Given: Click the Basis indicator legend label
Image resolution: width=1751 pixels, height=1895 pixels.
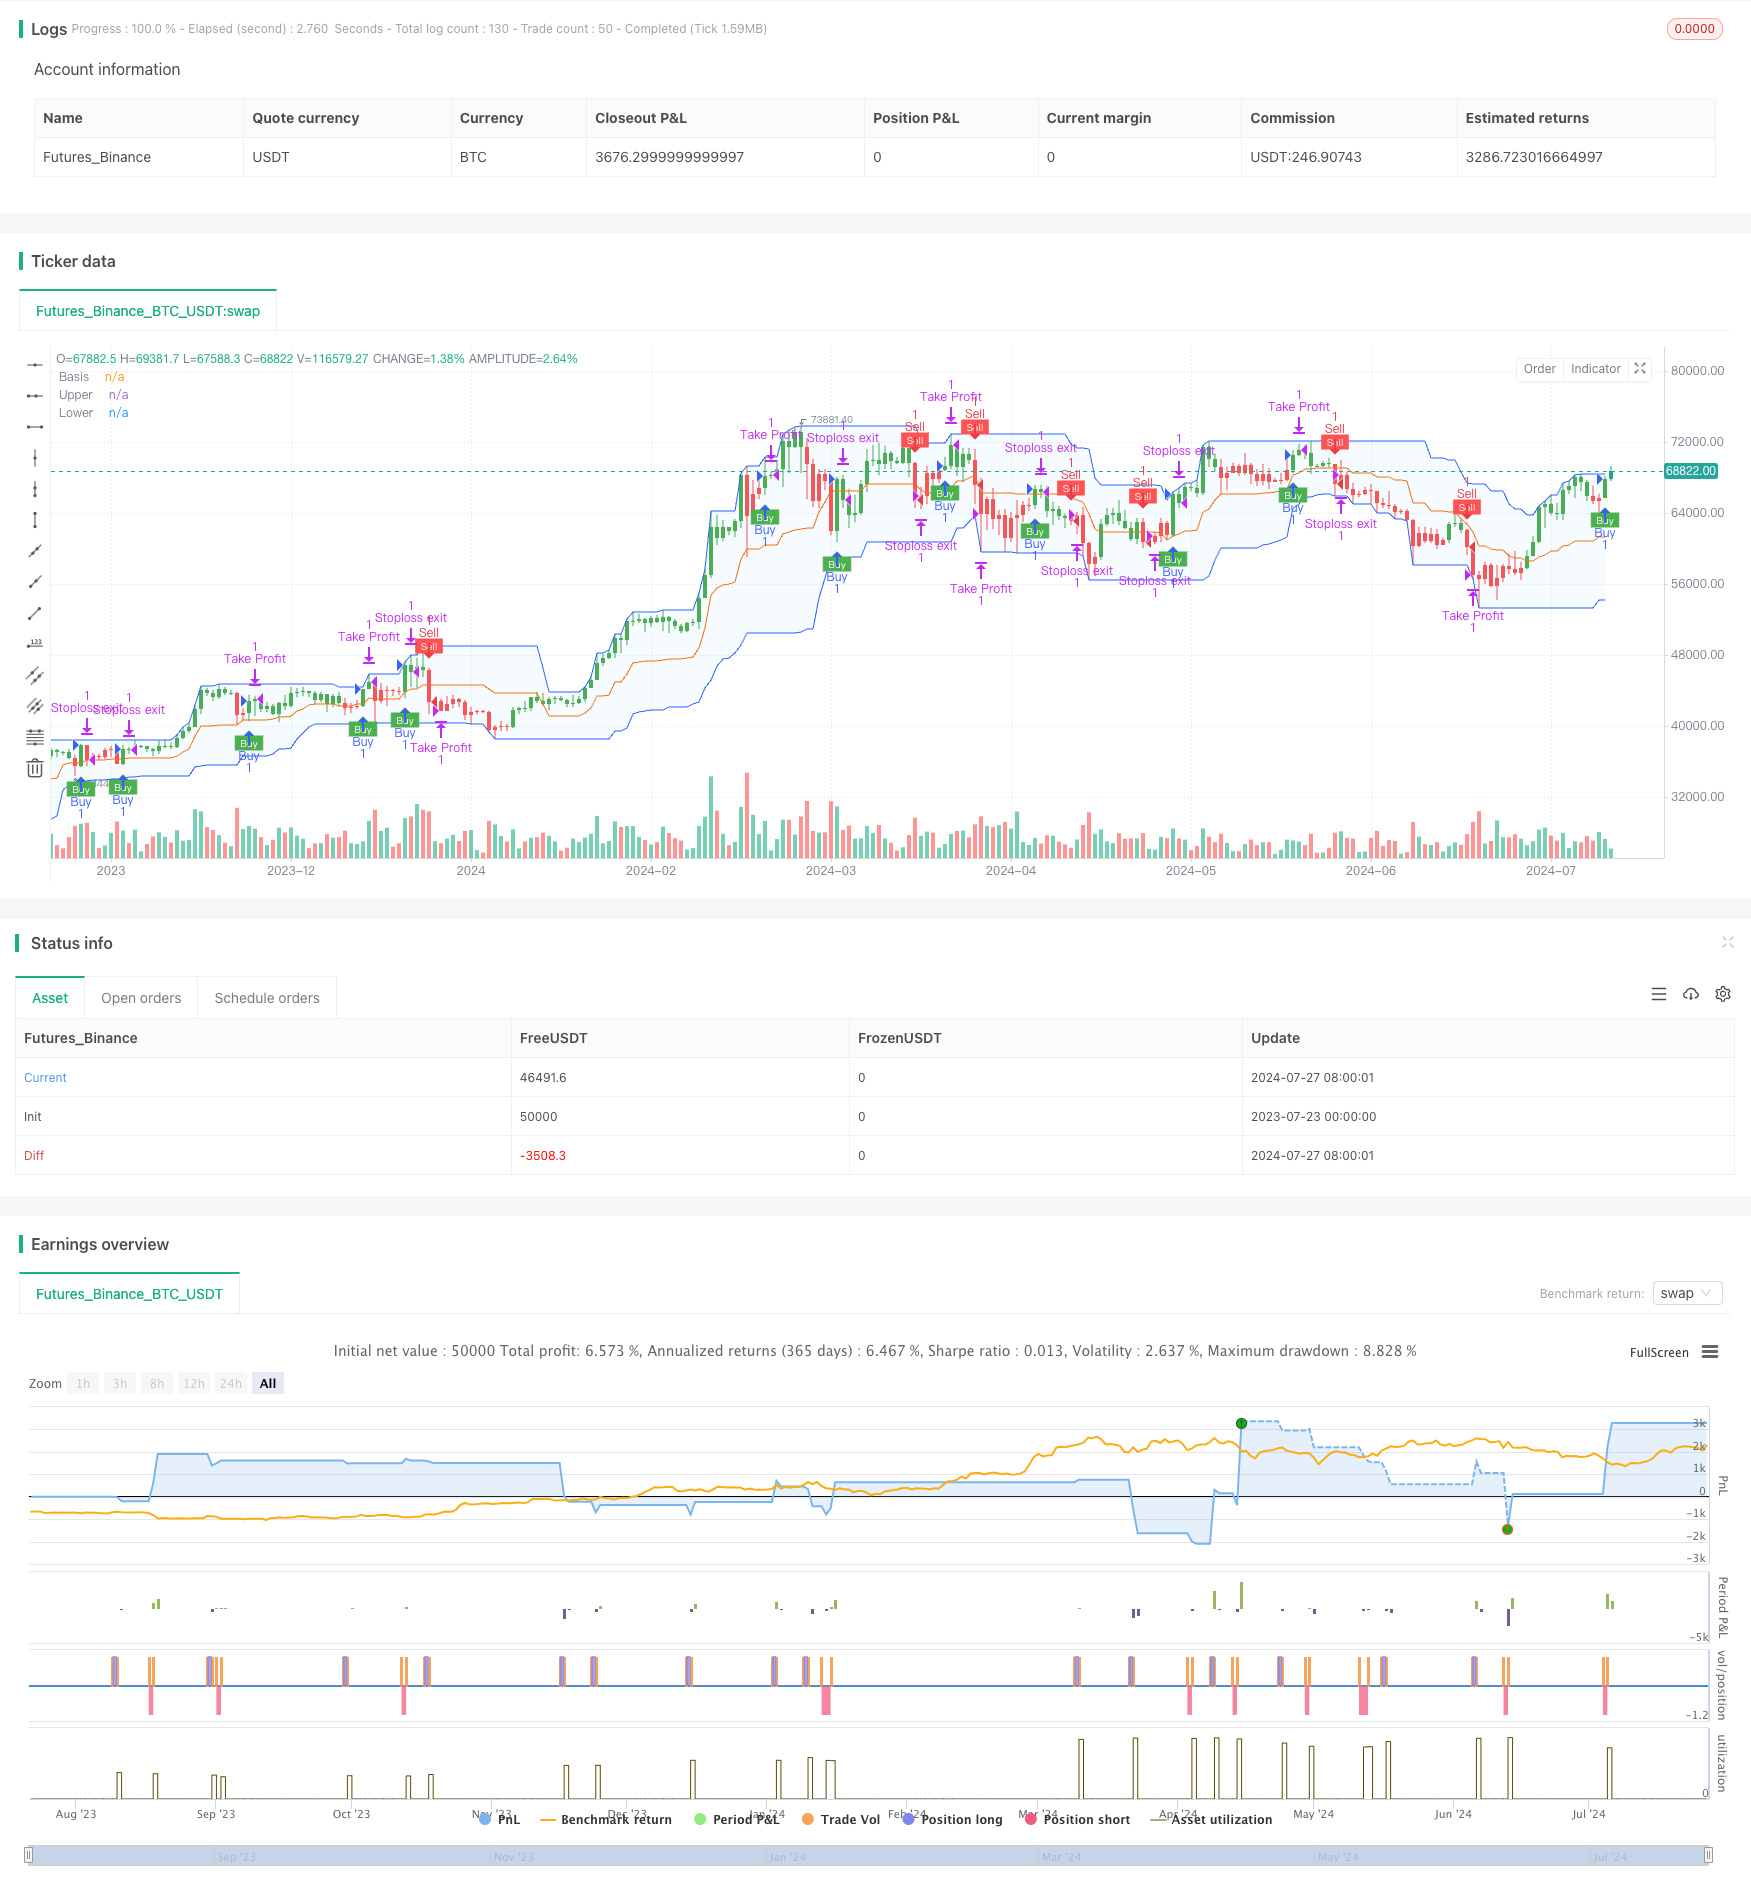Looking at the screenshot, I should click(x=74, y=377).
